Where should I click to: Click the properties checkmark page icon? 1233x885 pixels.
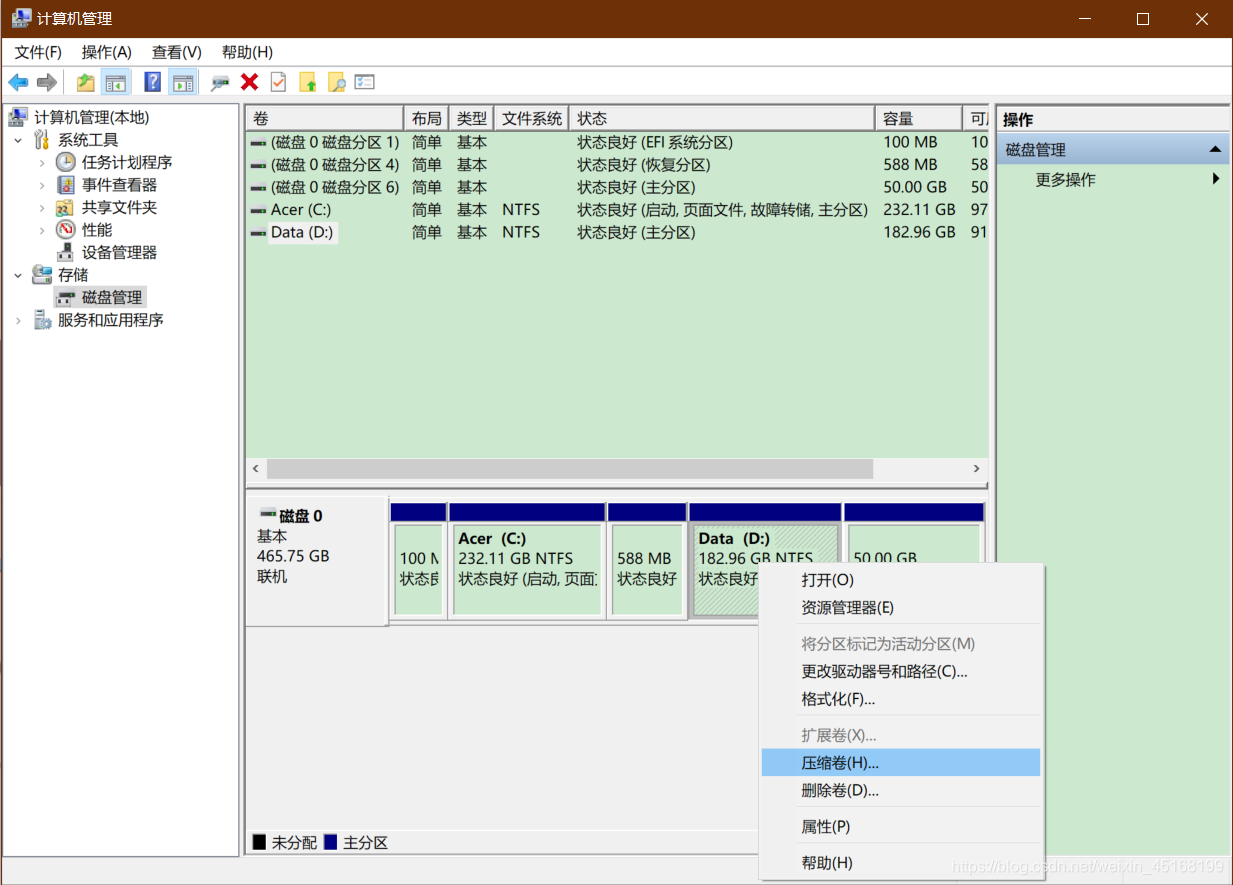tap(278, 82)
